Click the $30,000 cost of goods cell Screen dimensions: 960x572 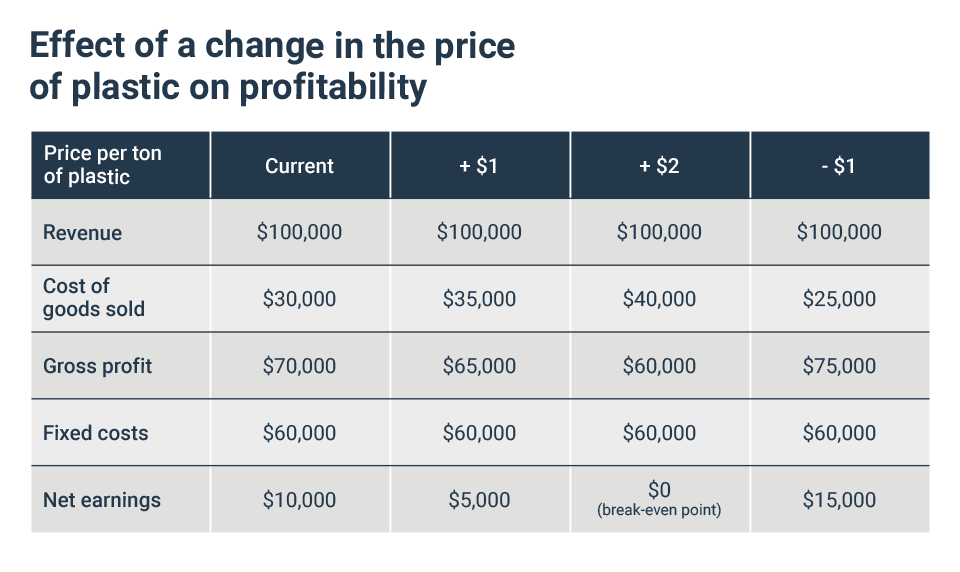tap(299, 299)
